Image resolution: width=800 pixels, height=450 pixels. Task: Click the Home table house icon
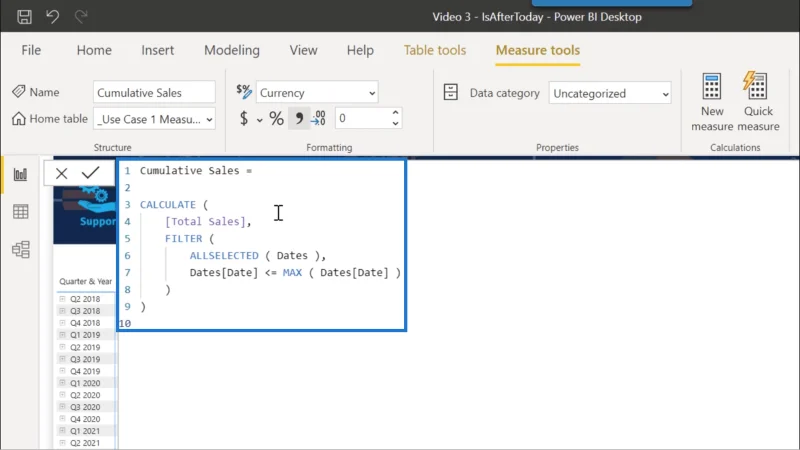19,118
